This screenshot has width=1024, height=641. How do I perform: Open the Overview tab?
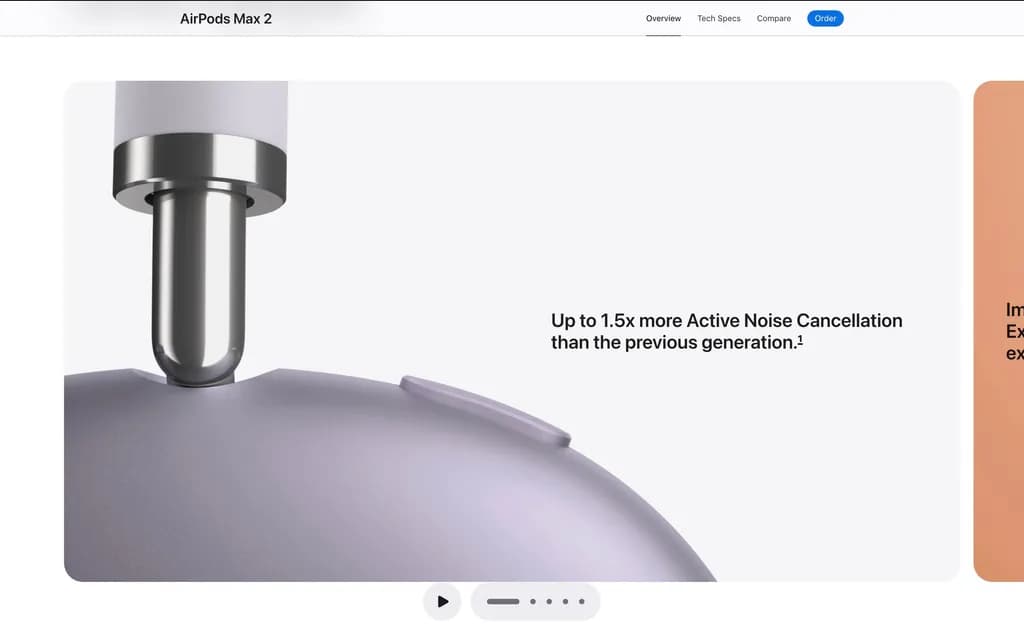(663, 18)
